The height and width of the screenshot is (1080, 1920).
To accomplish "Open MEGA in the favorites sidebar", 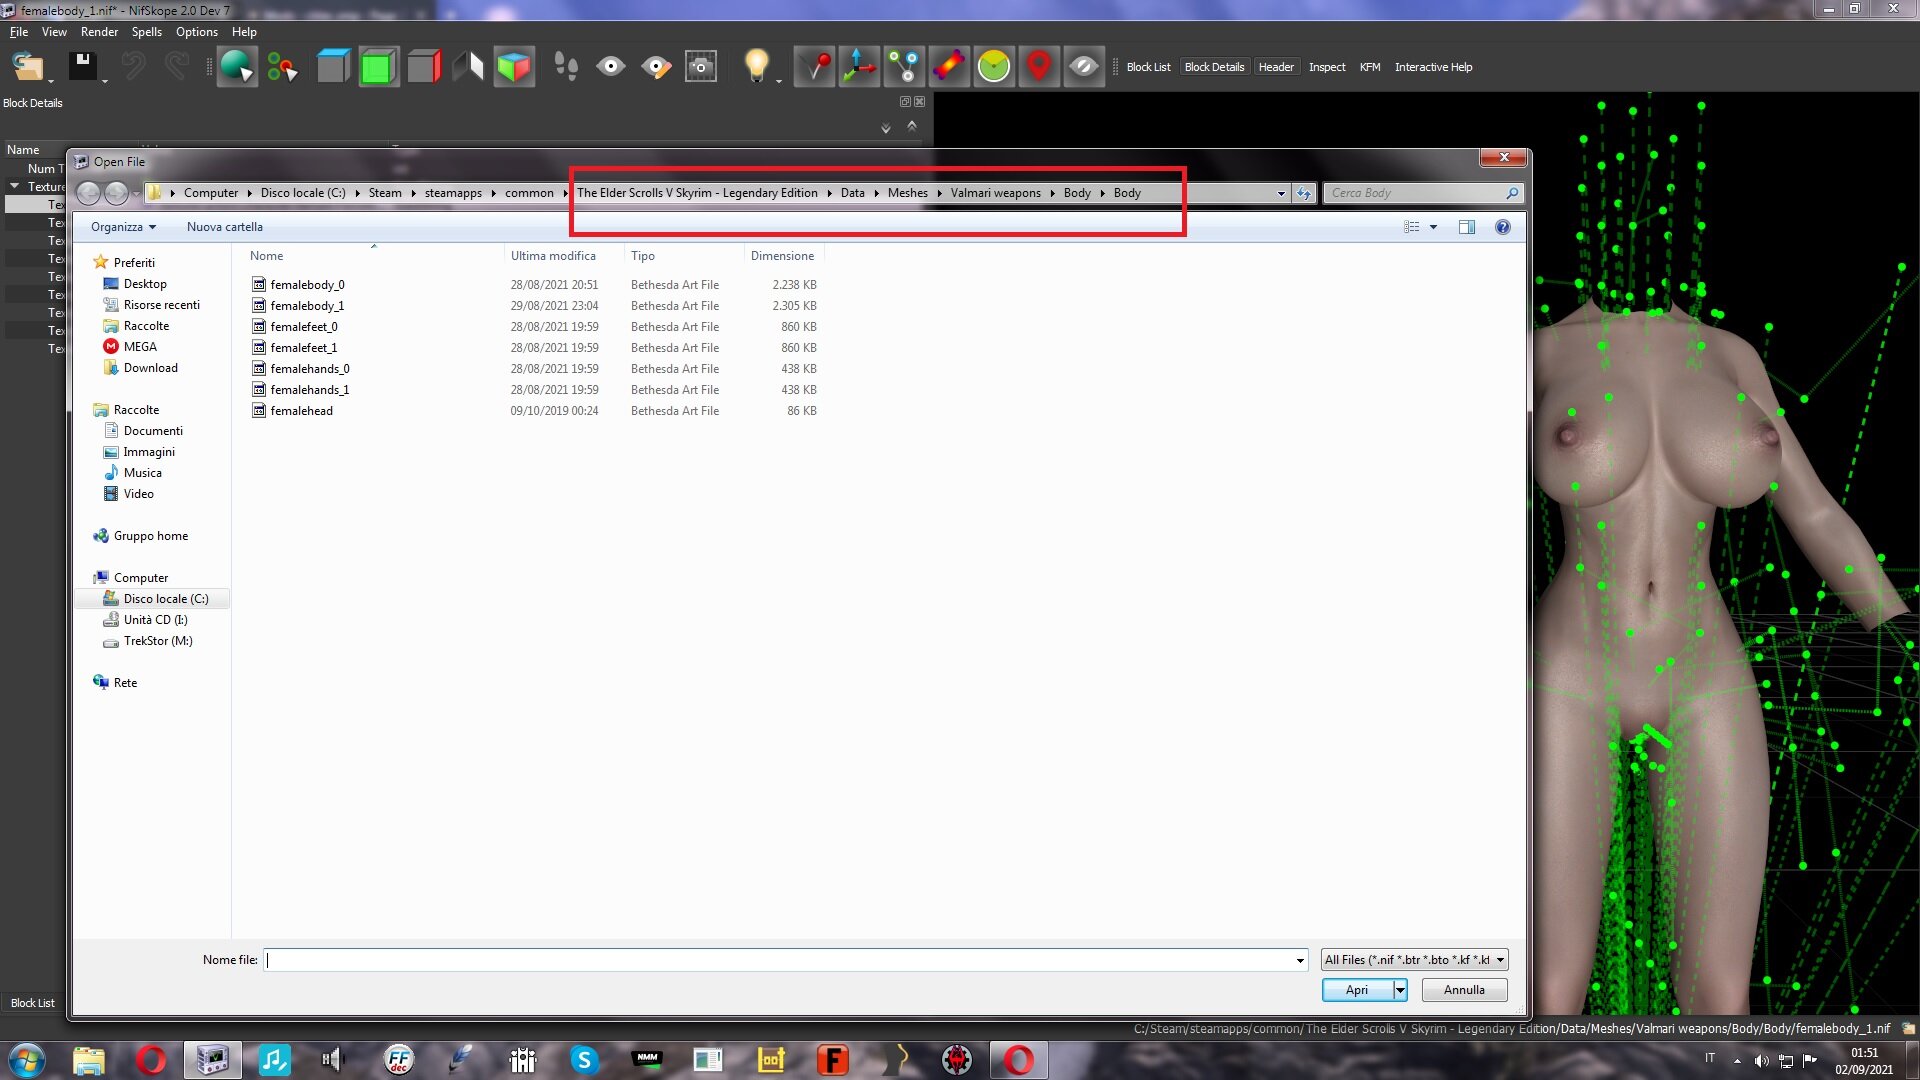I will (140, 347).
